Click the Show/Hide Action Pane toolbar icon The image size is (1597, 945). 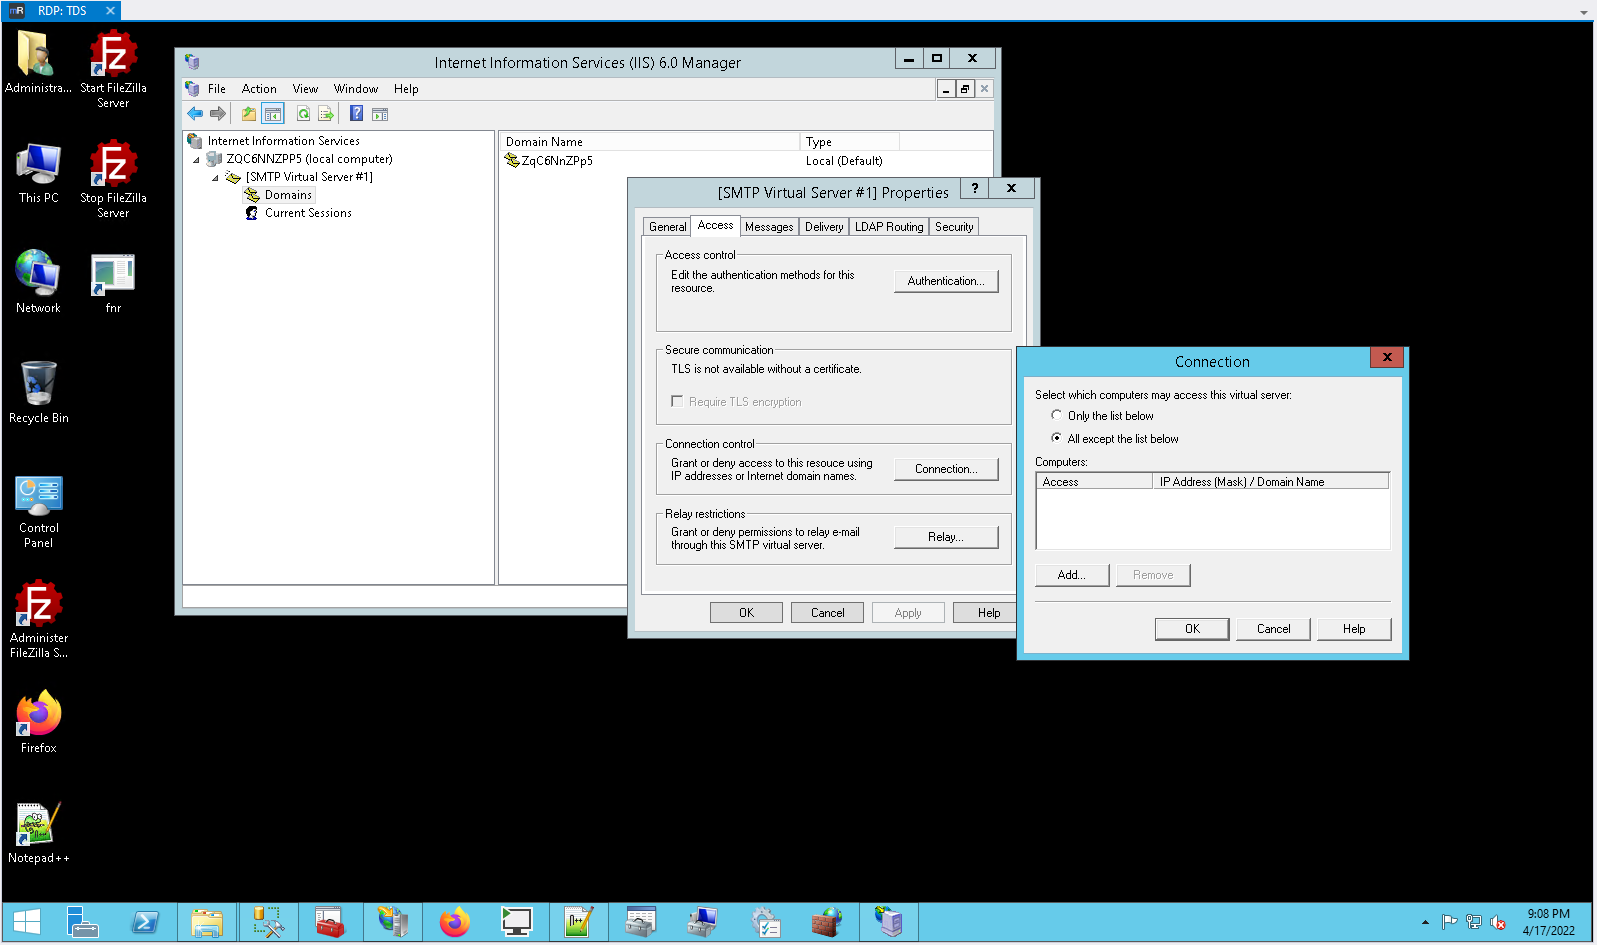pyautogui.click(x=380, y=114)
